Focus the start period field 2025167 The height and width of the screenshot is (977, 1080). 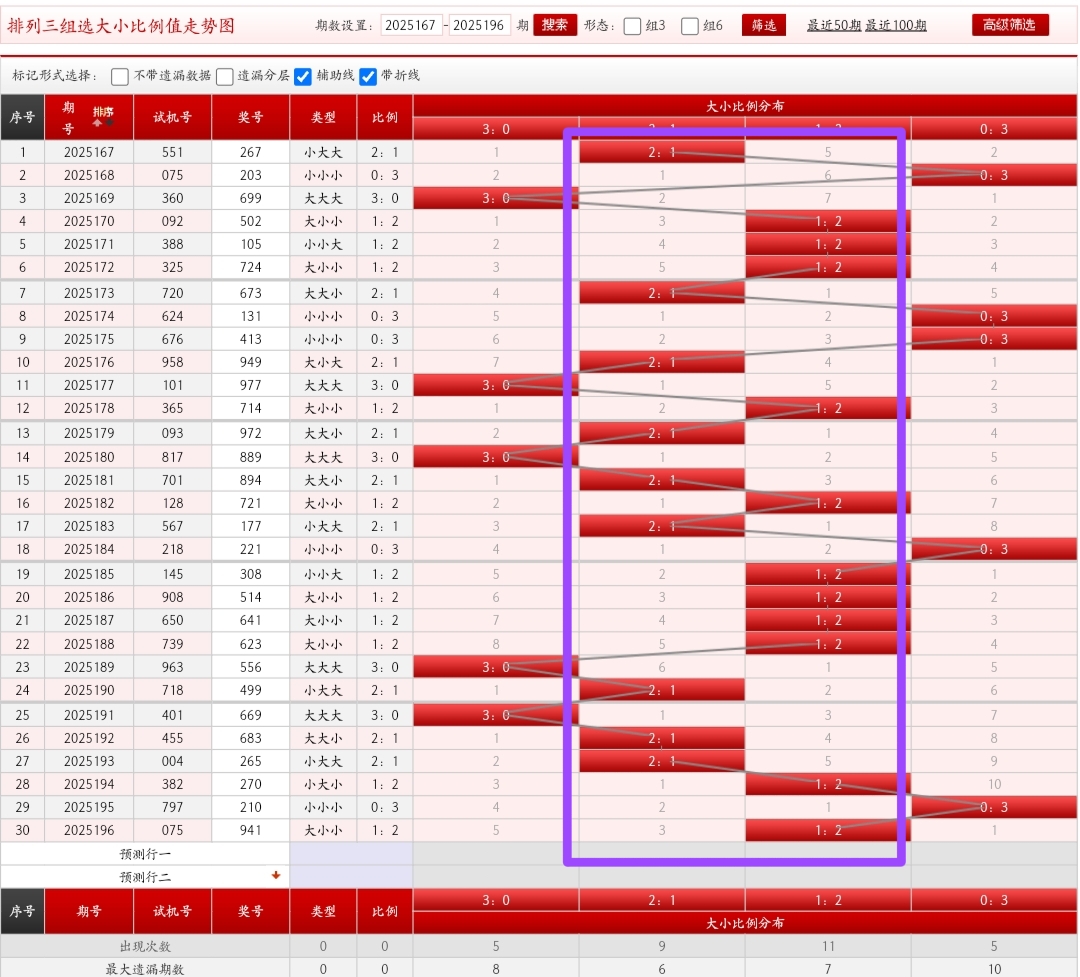[411, 25]
